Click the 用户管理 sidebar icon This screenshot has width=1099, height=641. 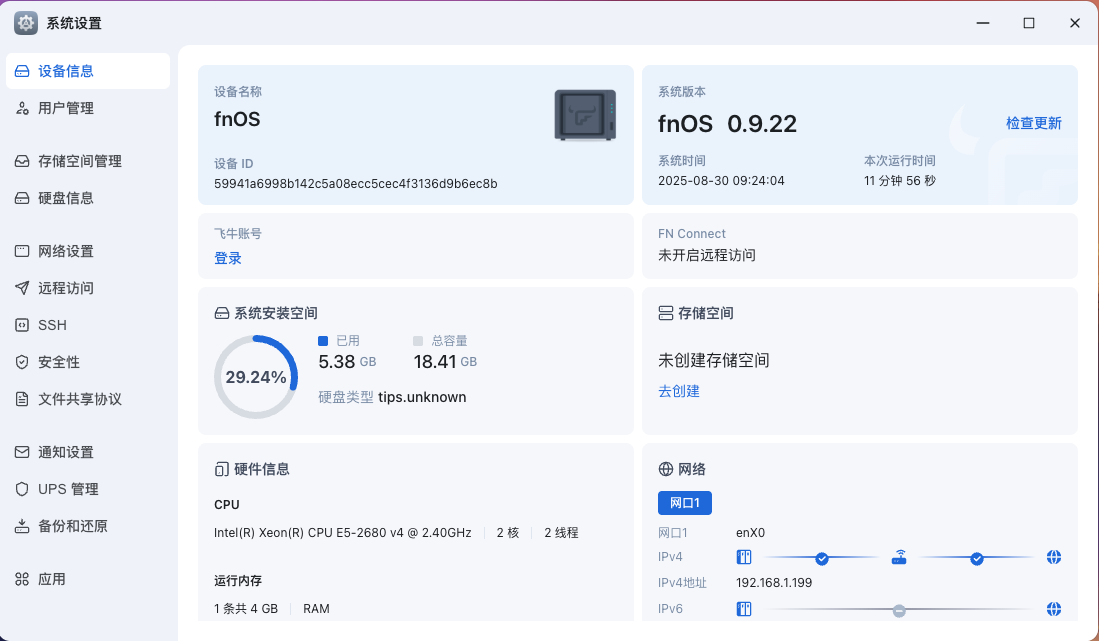pyautogui.click(x=22, y=109)
